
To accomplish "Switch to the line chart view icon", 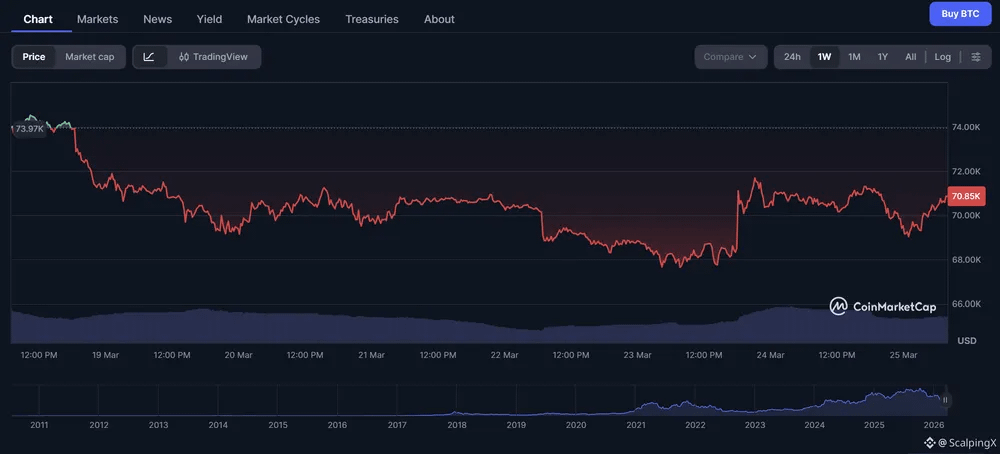I will (x=149, y=57).
